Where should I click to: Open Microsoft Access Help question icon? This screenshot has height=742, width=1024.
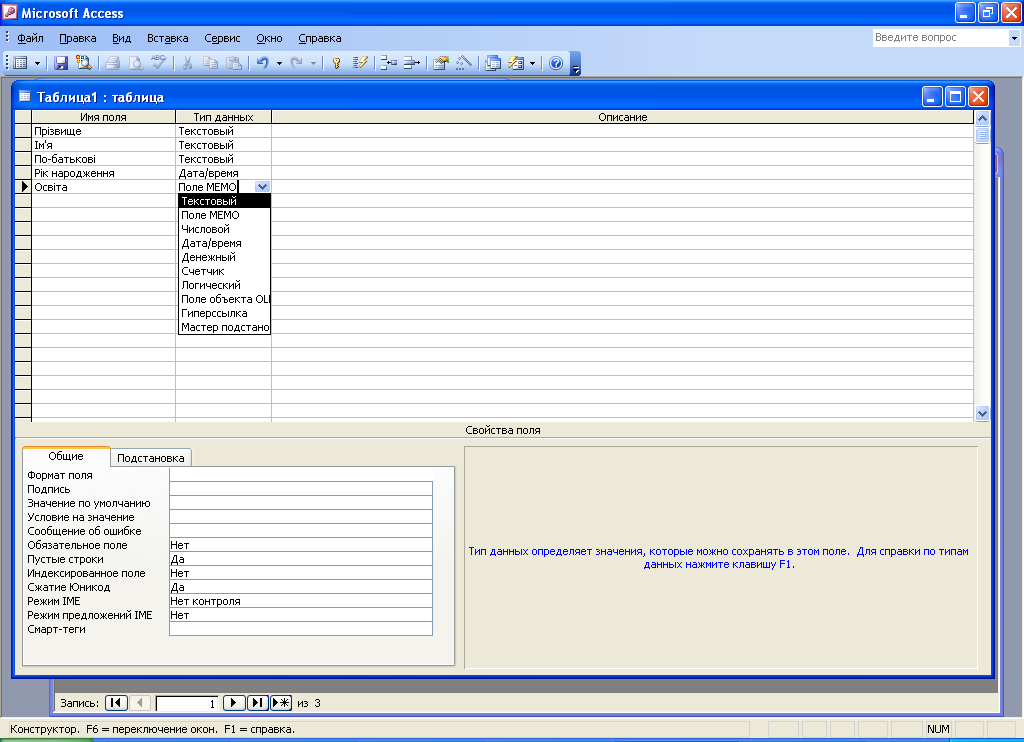click(x=556, y=63)
